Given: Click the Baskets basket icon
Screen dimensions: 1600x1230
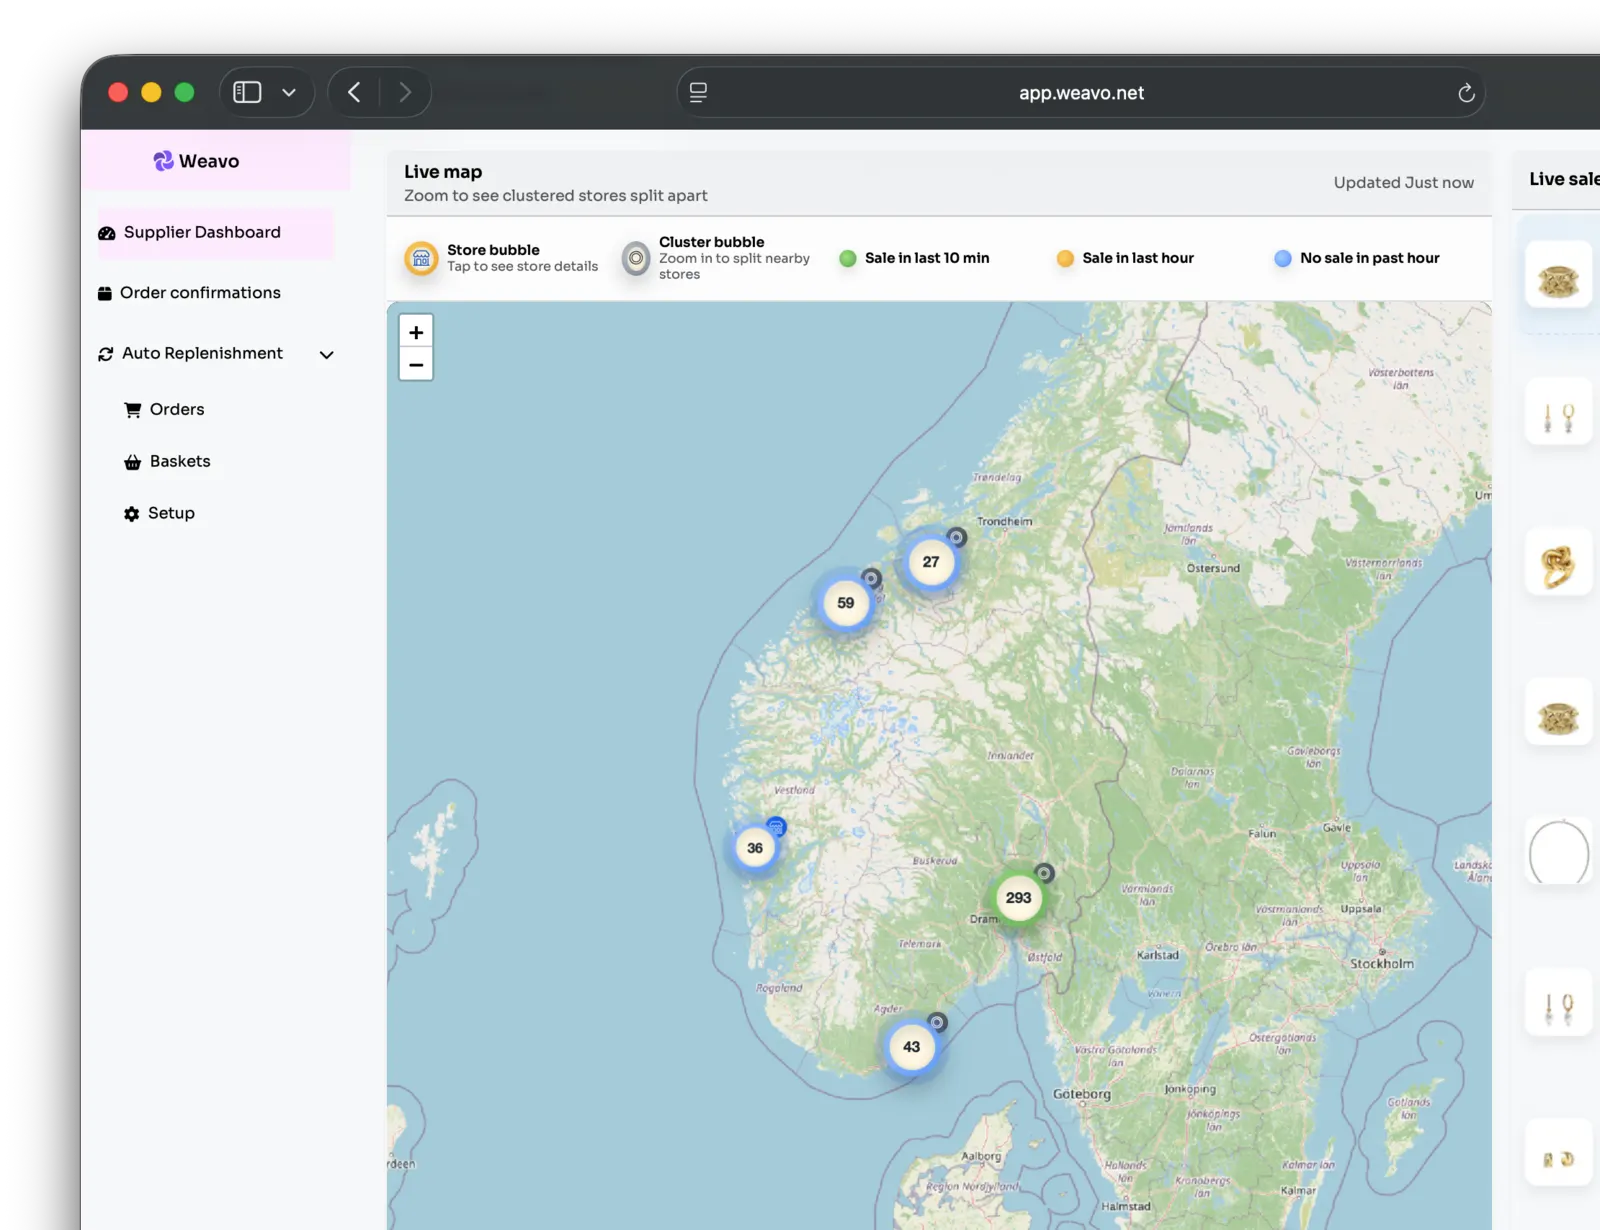Looking at the screenshot, I should click(x=132, y=462).
